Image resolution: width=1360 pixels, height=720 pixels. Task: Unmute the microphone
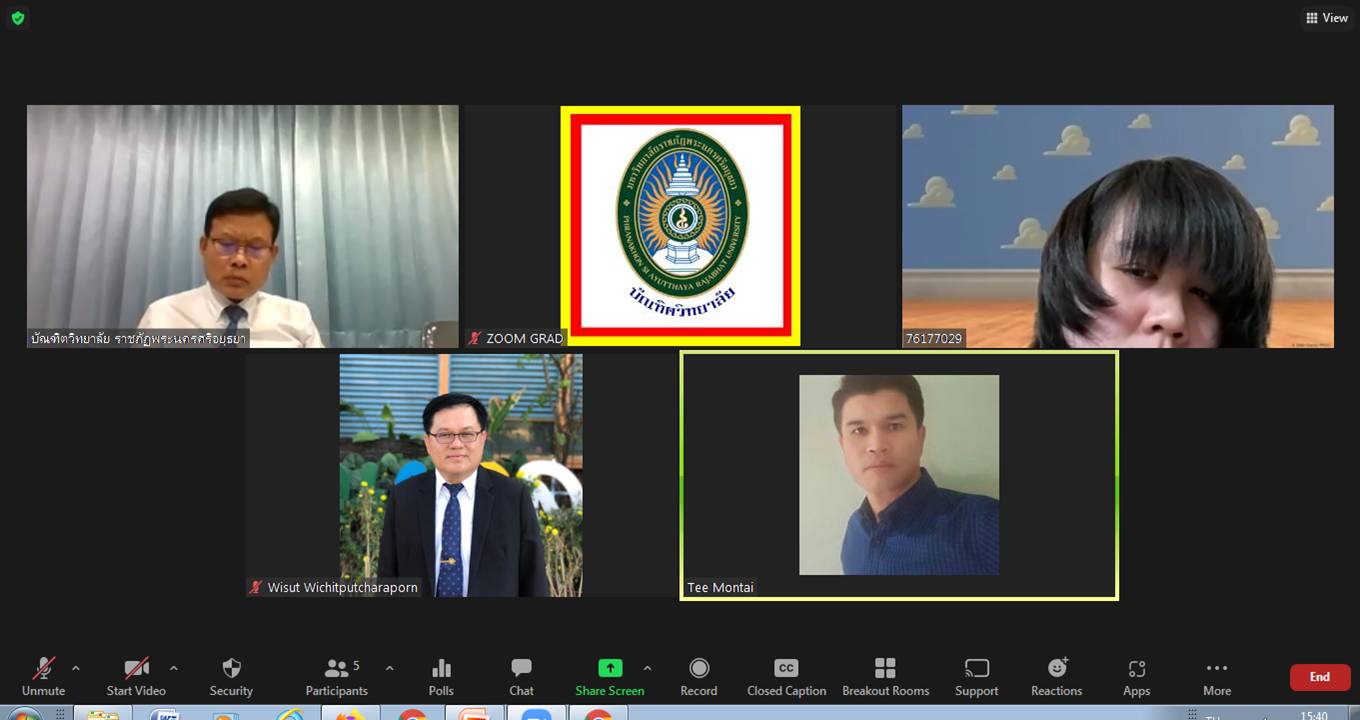(x=43, y=676)
